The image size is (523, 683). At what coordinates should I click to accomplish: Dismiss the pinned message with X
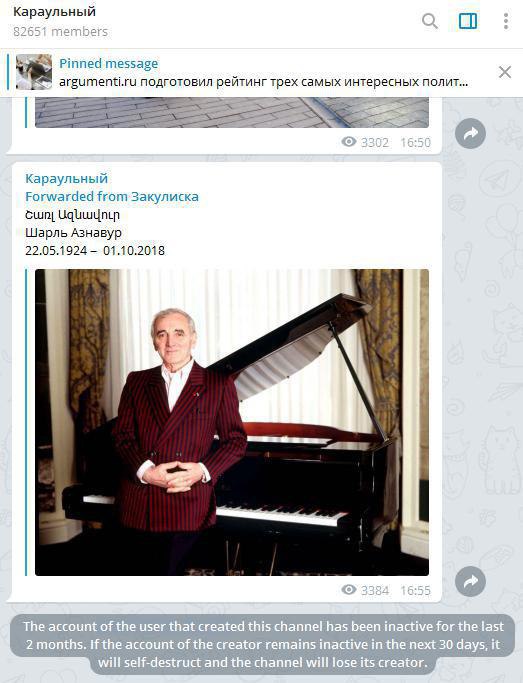[x=505, y=72]
